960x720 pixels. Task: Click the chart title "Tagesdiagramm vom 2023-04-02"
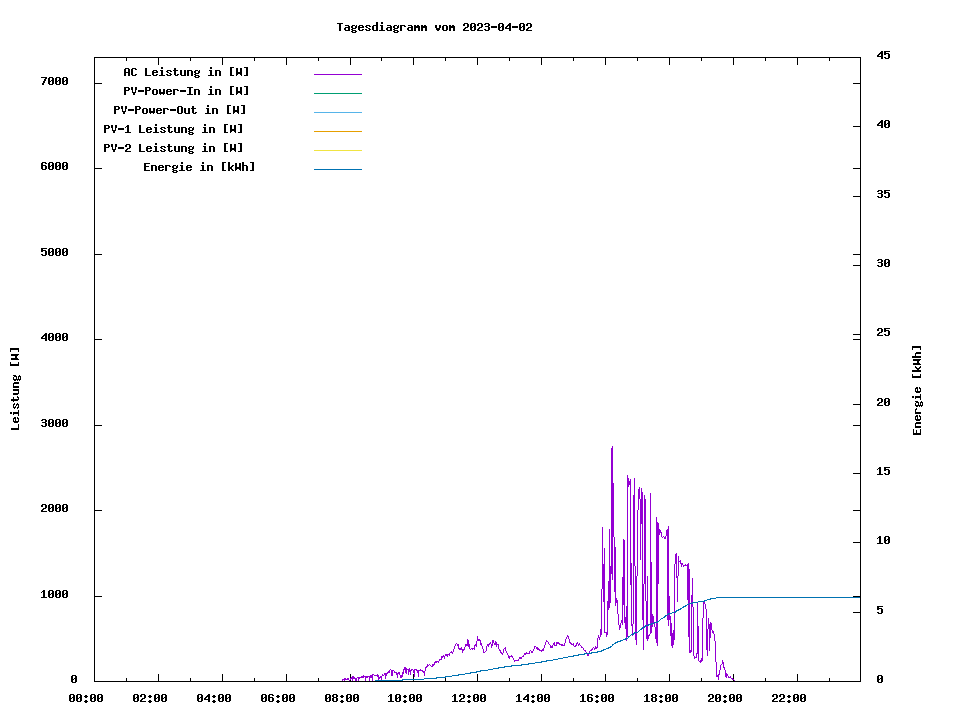[x=434, y=27]
